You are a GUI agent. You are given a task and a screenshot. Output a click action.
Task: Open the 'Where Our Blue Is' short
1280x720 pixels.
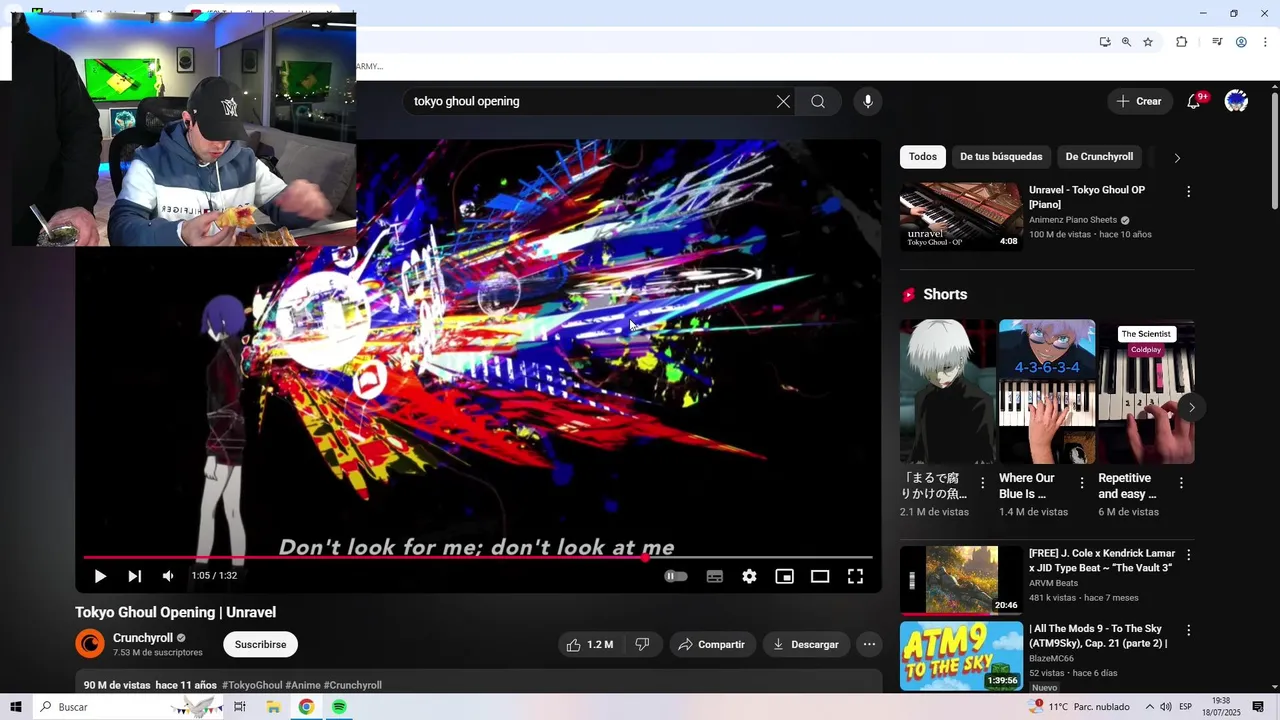[1047, 391]
